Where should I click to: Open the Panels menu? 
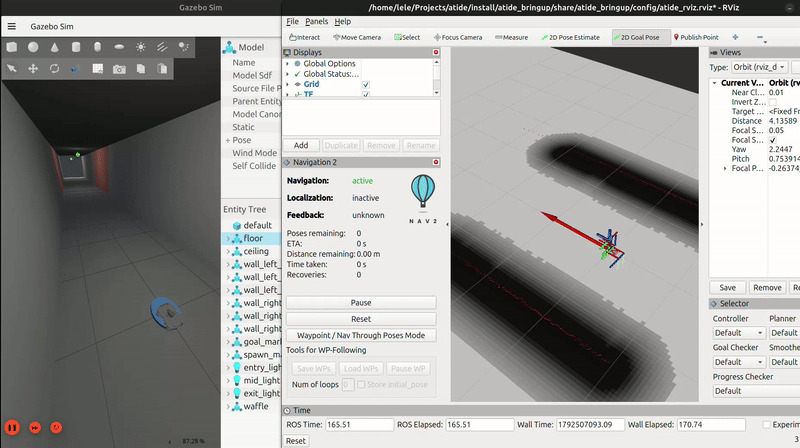coord(316,21)
